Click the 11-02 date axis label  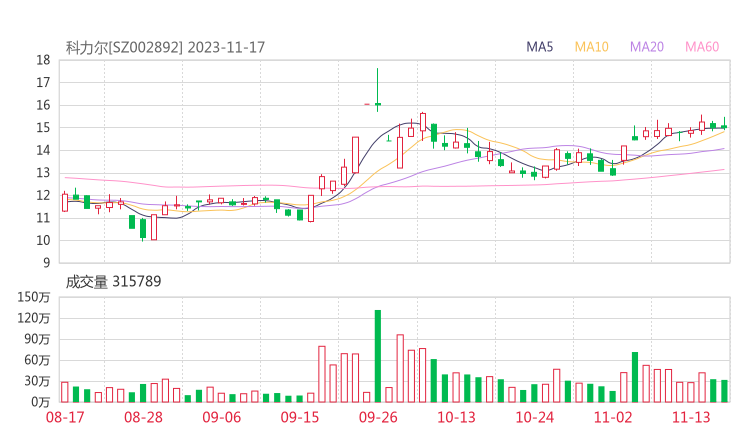pyautogui.click(x=613, y=417)
